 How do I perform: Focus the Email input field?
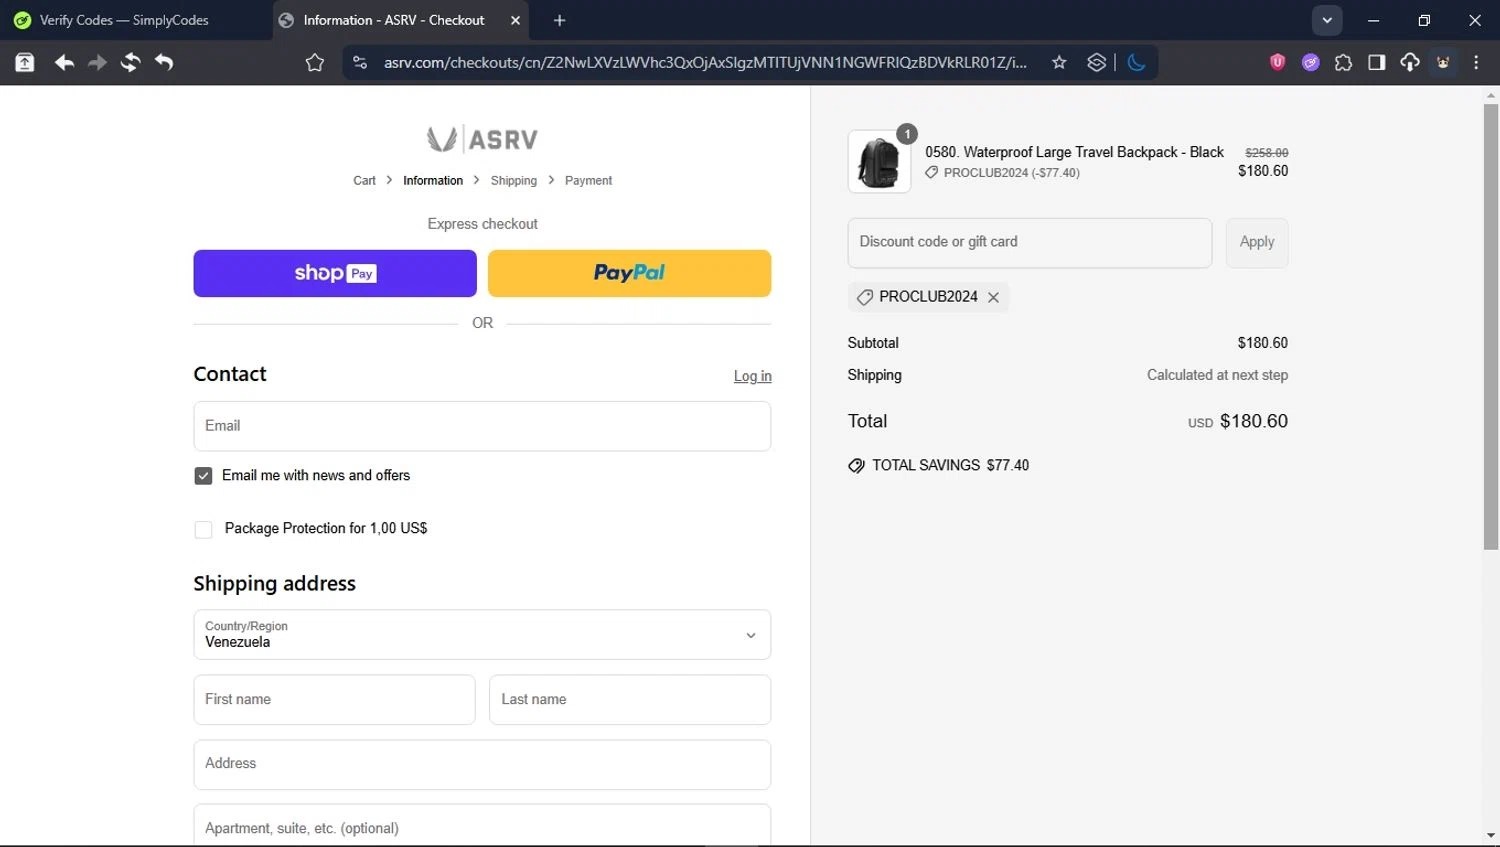[x=482, y=426]
